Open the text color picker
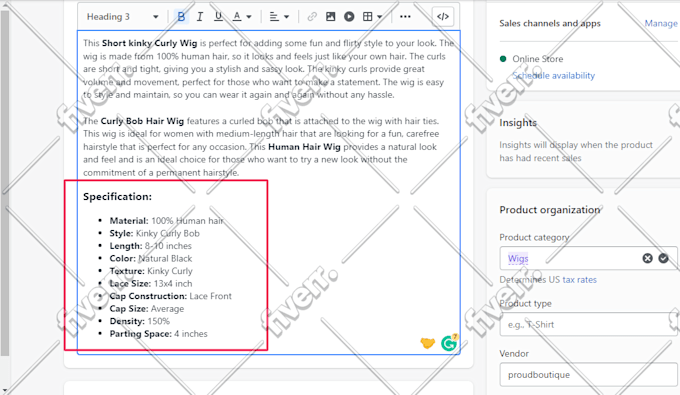Screen dimensions: 680x395 click(242, 16)
